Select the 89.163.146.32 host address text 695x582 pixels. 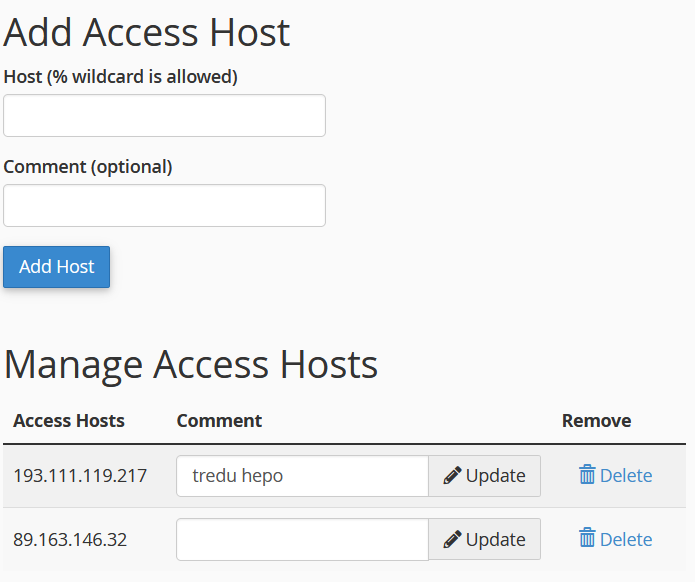(x=70, y=540)
